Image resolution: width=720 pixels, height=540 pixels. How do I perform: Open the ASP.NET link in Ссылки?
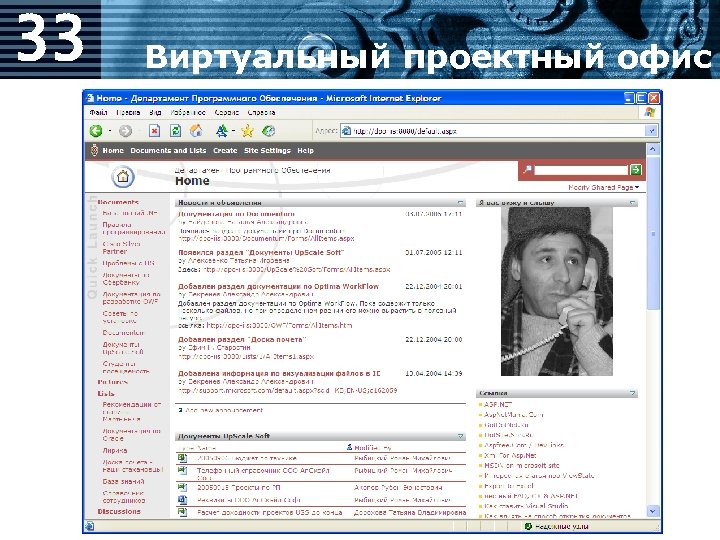(x=498, y=405)
